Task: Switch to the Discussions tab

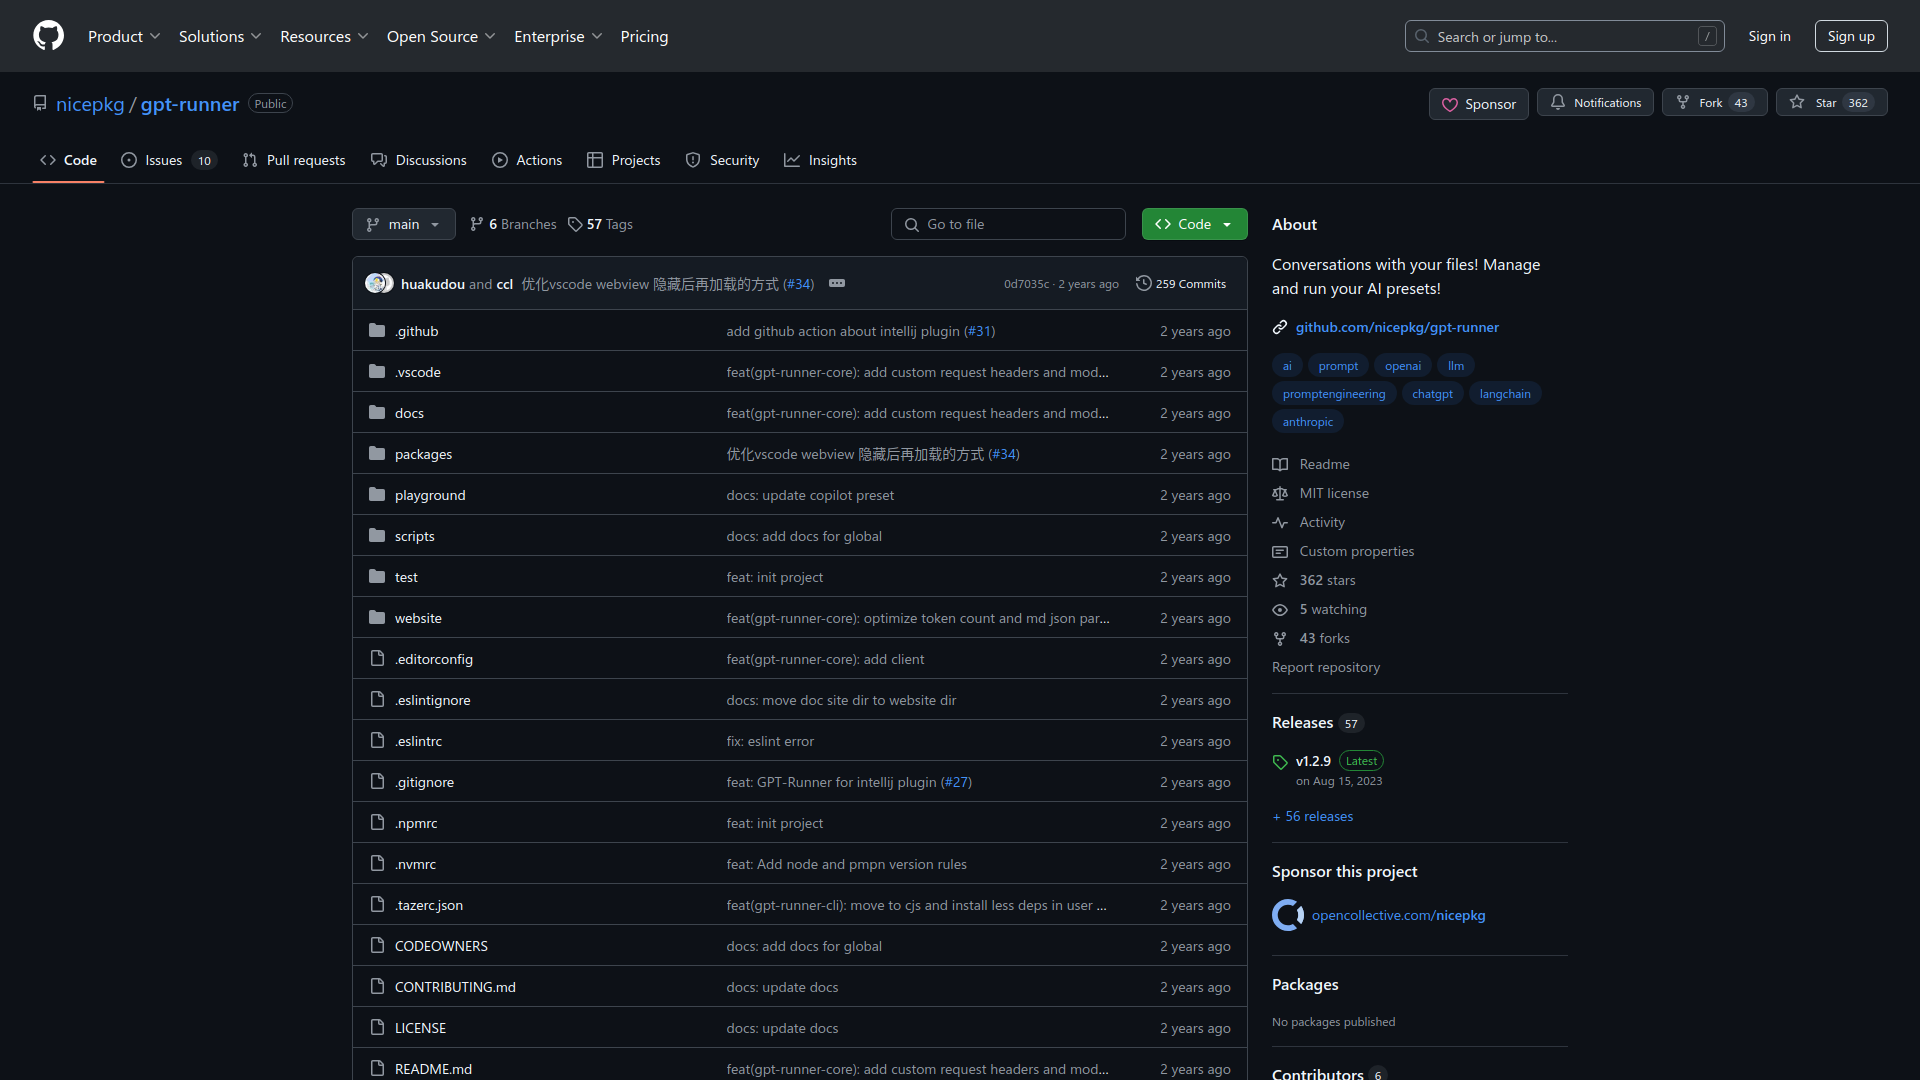Action: click(419, 160)
